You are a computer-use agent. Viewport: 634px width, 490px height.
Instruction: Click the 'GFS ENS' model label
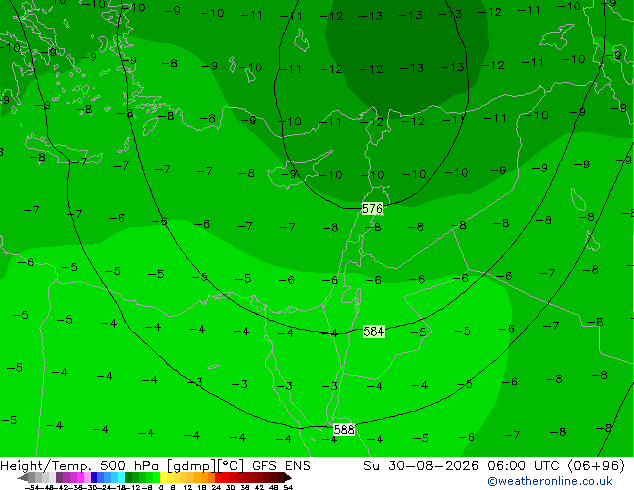pos(281,466)
